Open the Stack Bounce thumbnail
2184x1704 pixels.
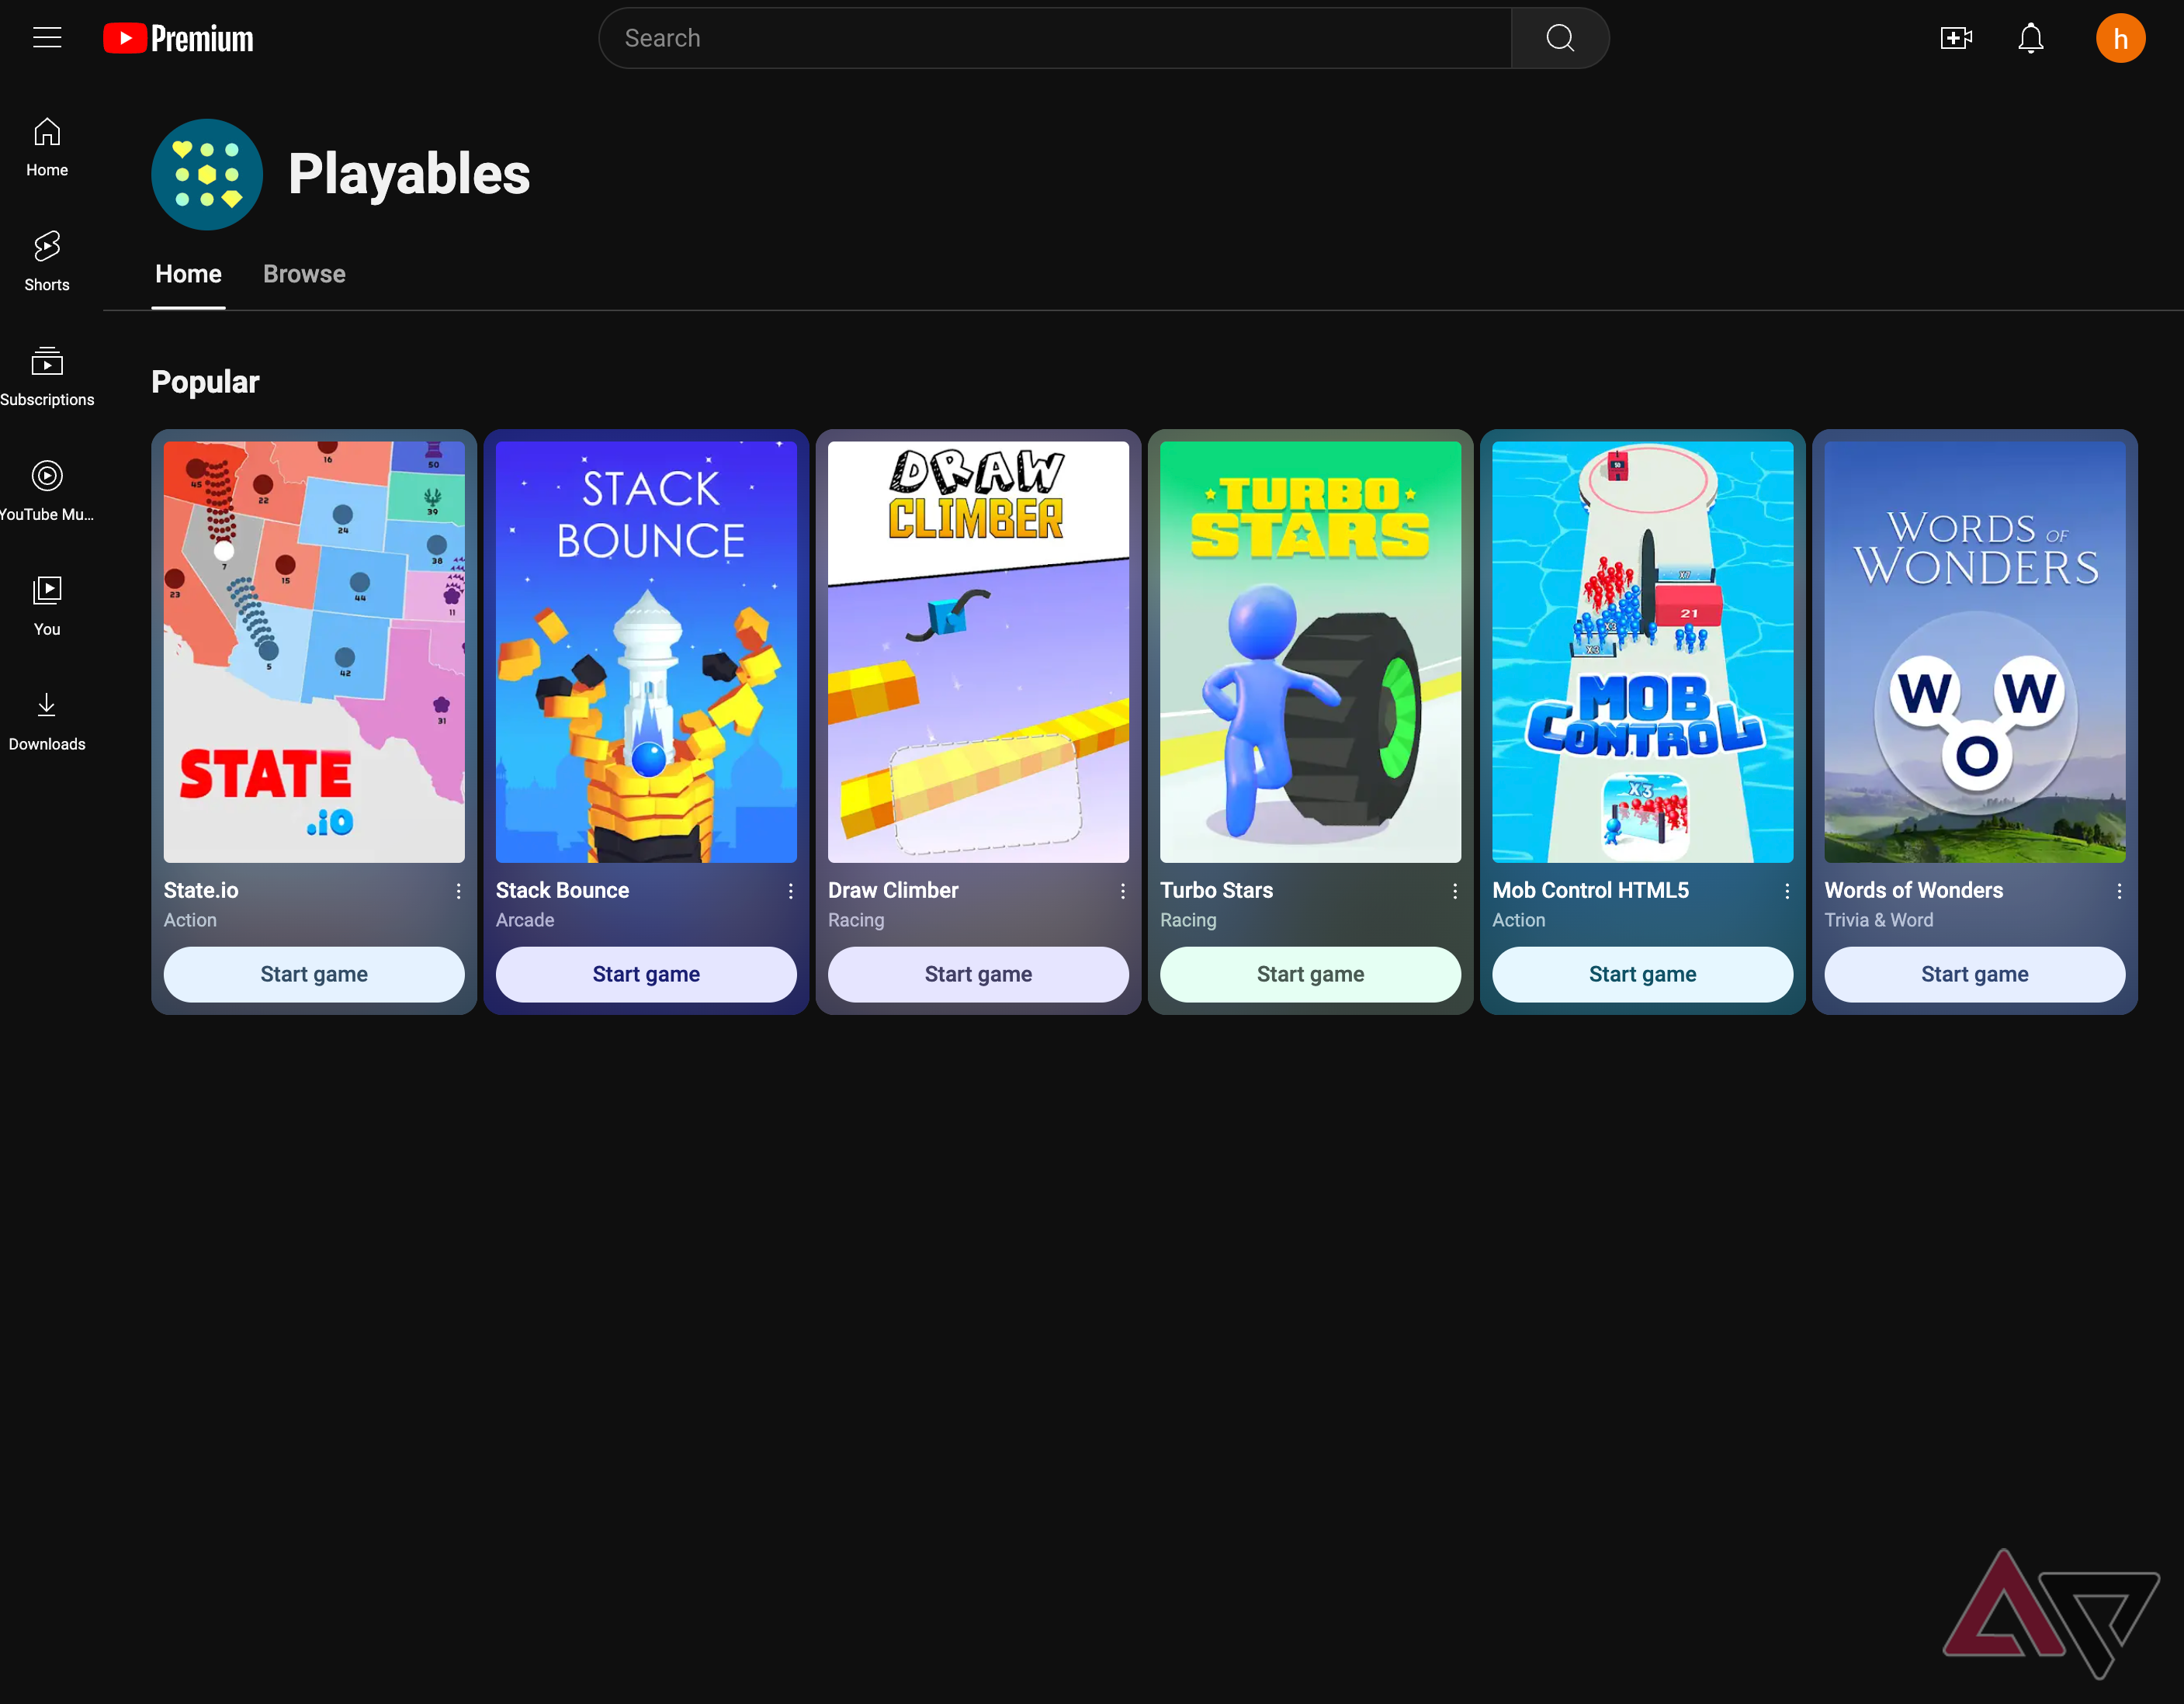646,652
